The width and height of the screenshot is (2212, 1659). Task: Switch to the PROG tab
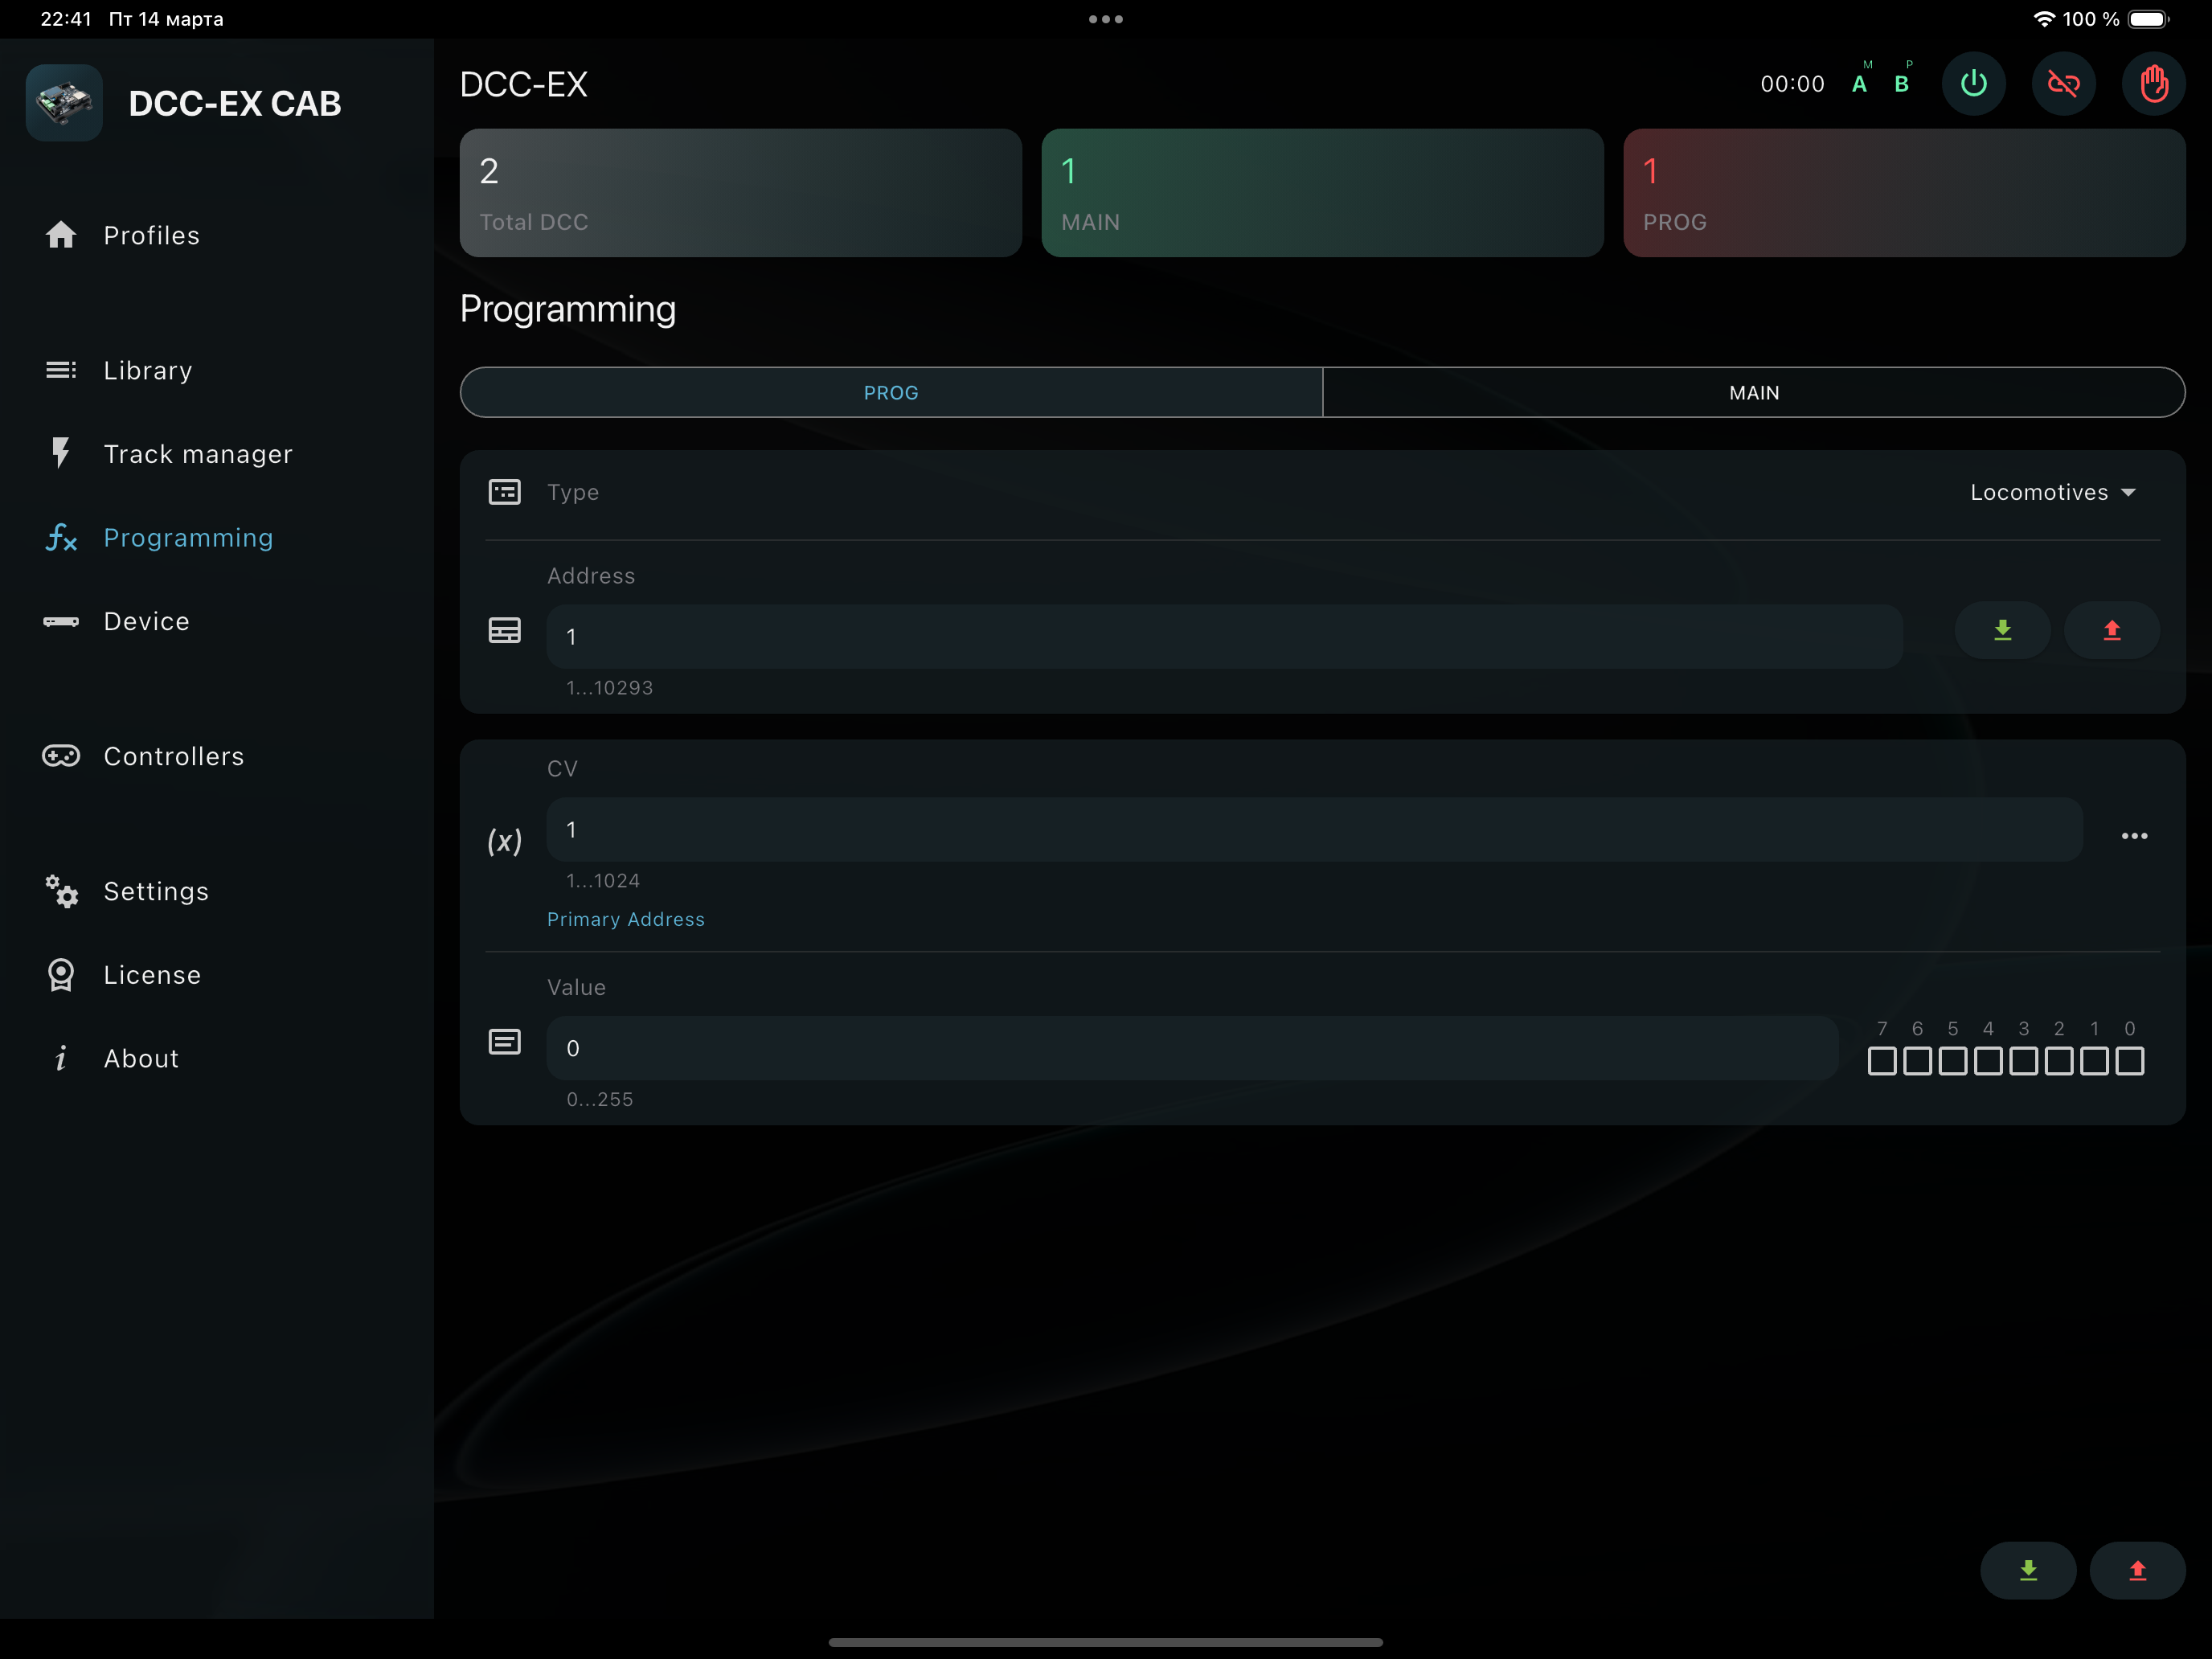click(x=891, y=392)
